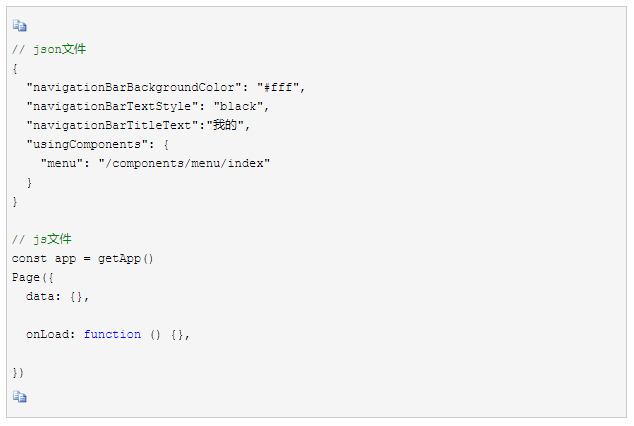634x426 pixels.
Task: Click the navigationBarTextStyle key
Action: [x=112, y=106]
